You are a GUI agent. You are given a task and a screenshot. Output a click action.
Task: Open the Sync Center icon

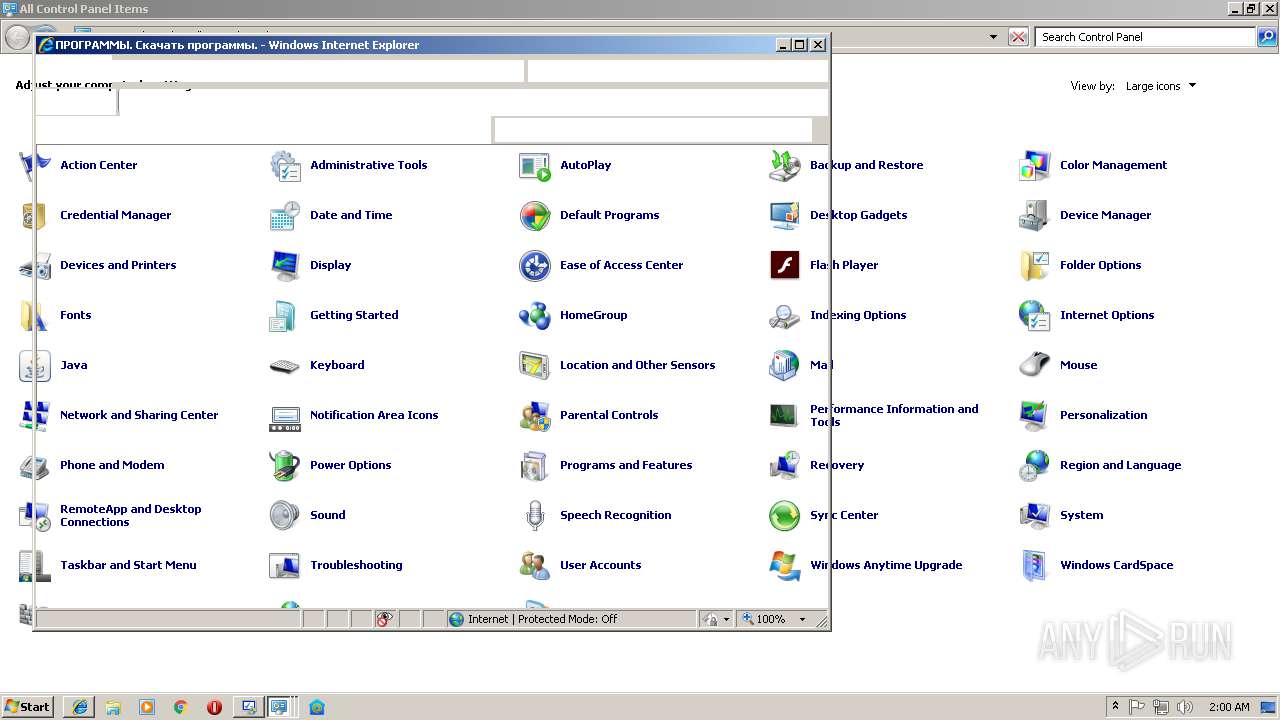(x=785, y=515)
